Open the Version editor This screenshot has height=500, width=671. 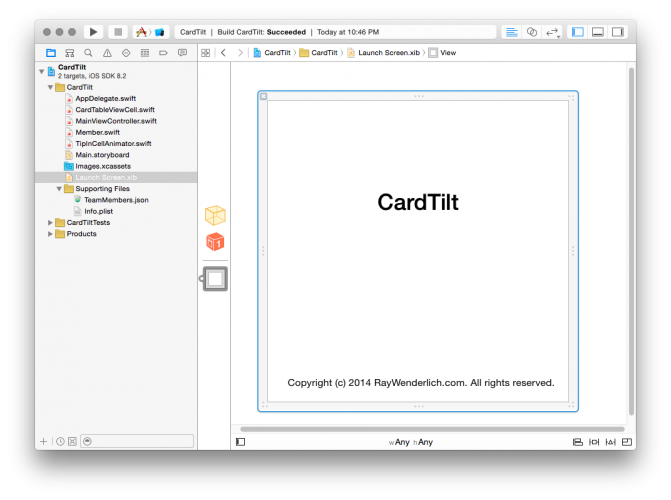(553, 32)
